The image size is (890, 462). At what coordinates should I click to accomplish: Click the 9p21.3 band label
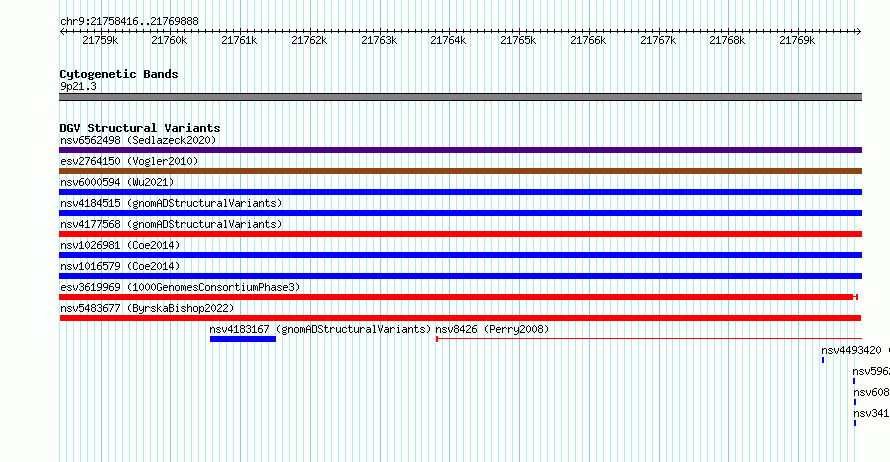tap(78, 87)
